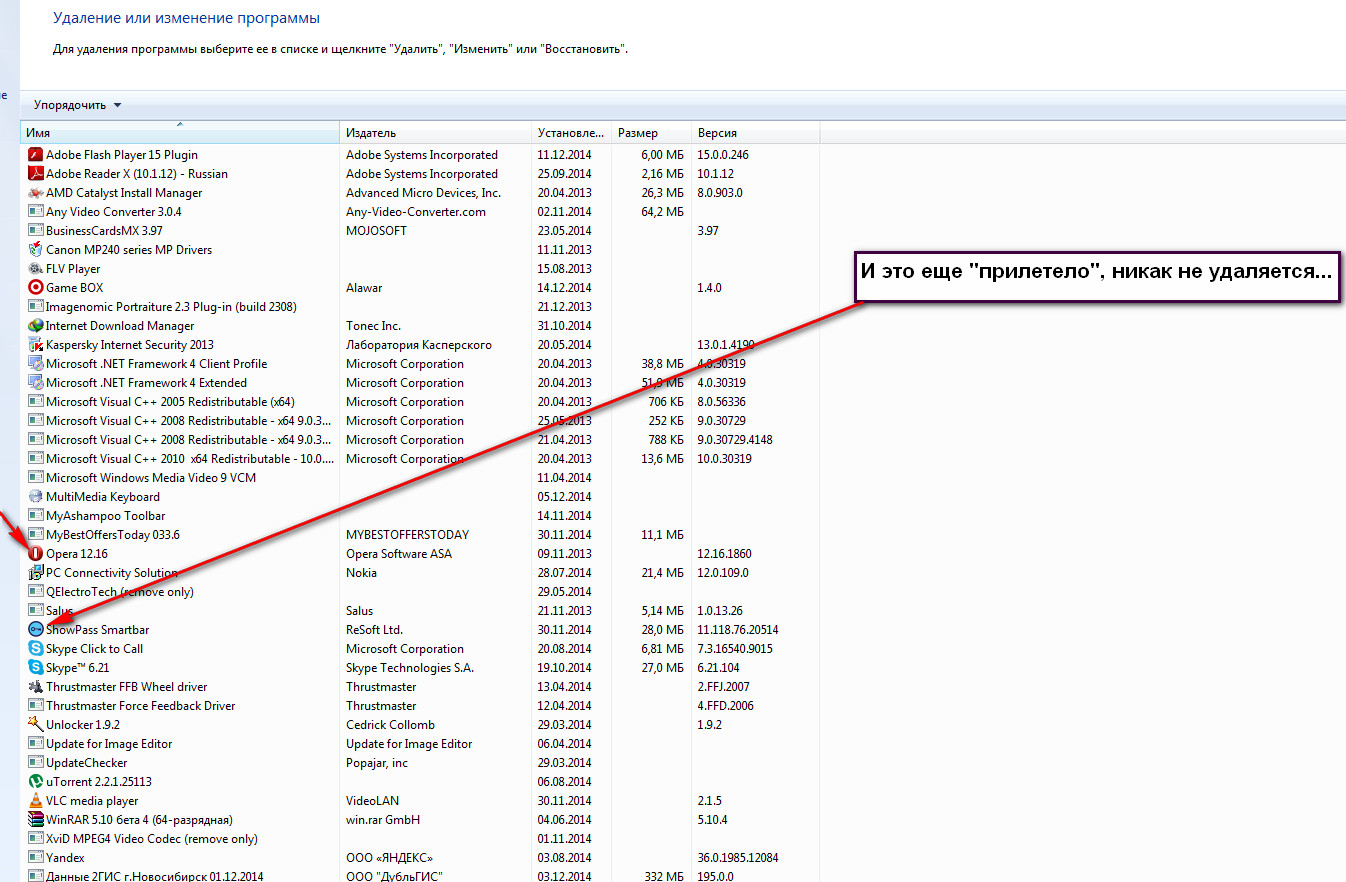Sort the list by Имя column header
Viewport: 1346px width, 882px height.
pyautogui.click(x=180, y=133)
